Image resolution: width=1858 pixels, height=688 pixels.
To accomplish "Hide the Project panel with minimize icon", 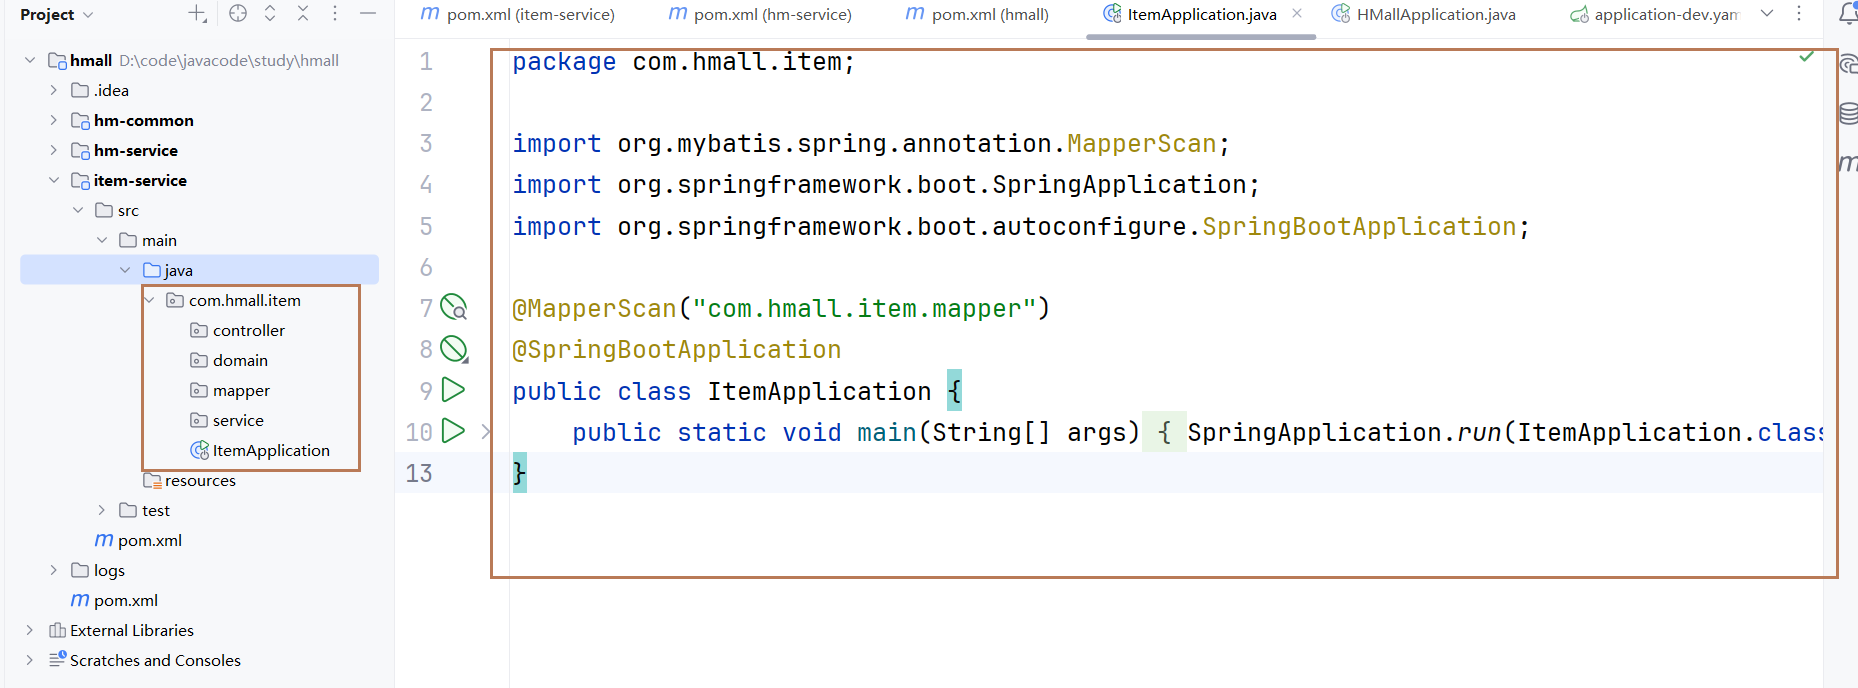I will click(x=368, y=14).
